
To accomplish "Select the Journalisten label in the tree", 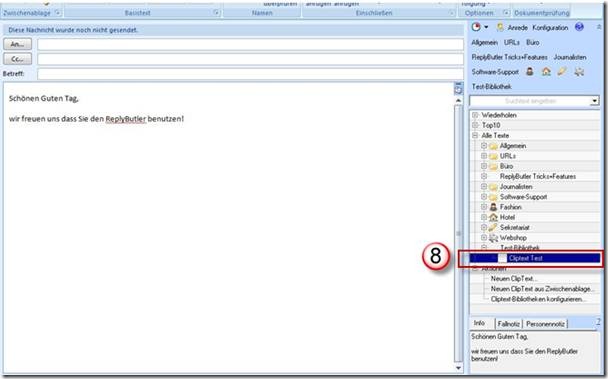I will coord(516,187).
